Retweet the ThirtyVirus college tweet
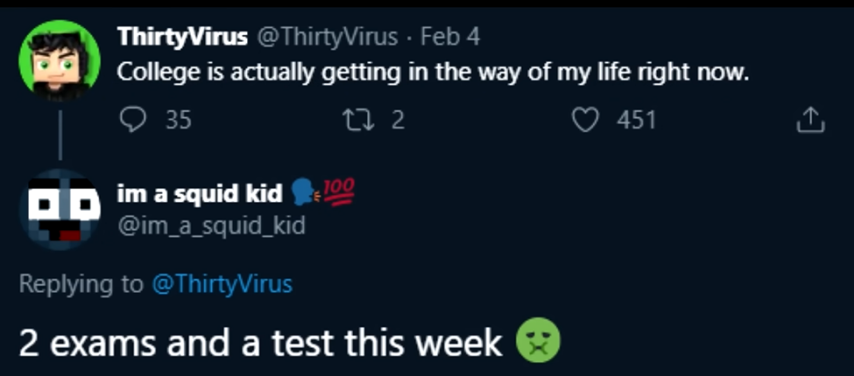 pyautogui.click(x=357, y=119)
